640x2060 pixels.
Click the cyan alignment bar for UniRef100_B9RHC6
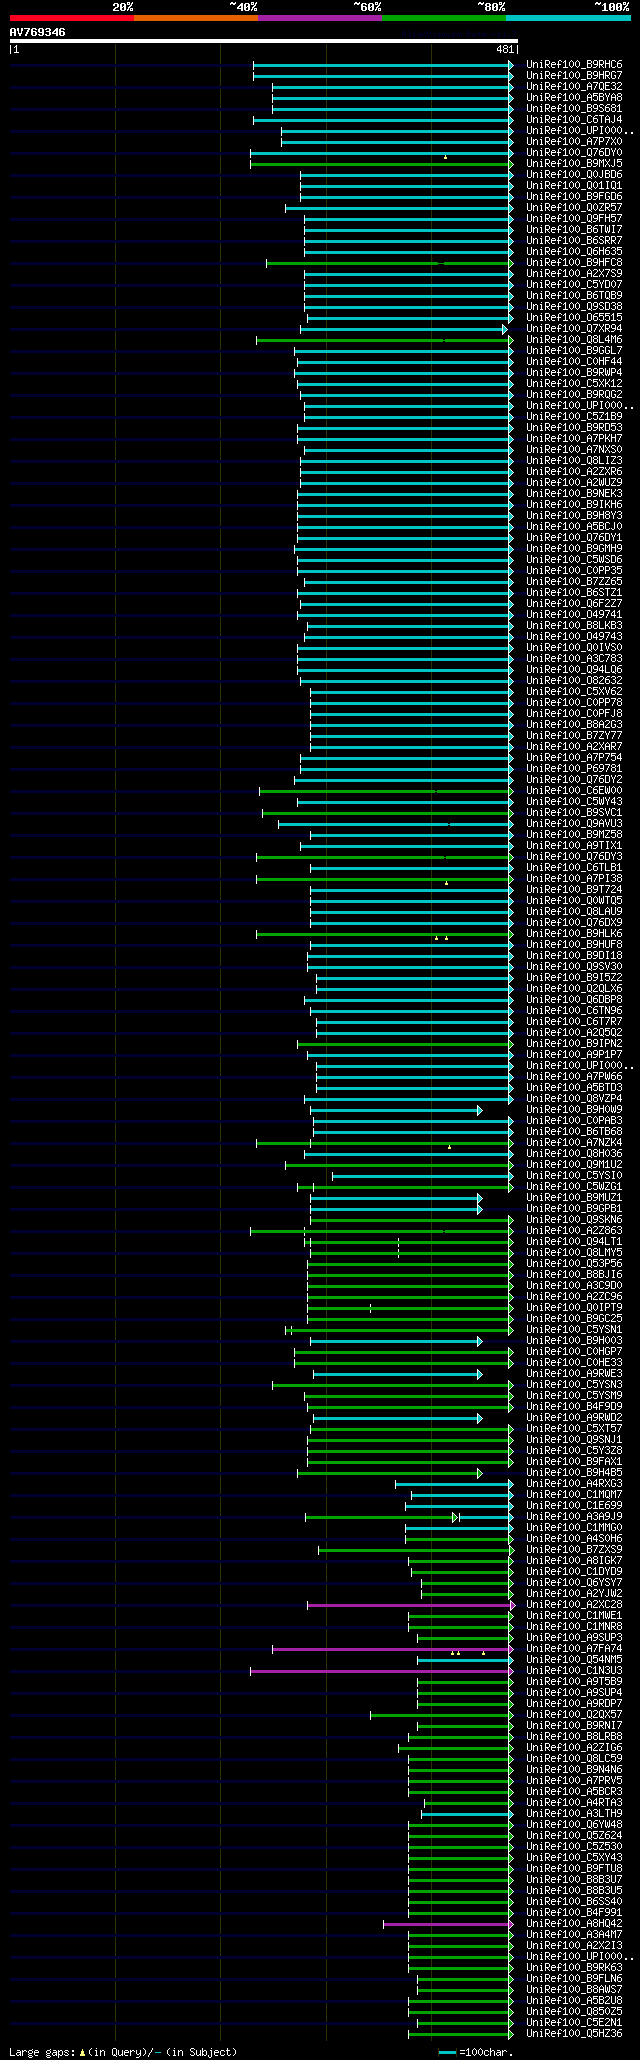click(383, 65)
